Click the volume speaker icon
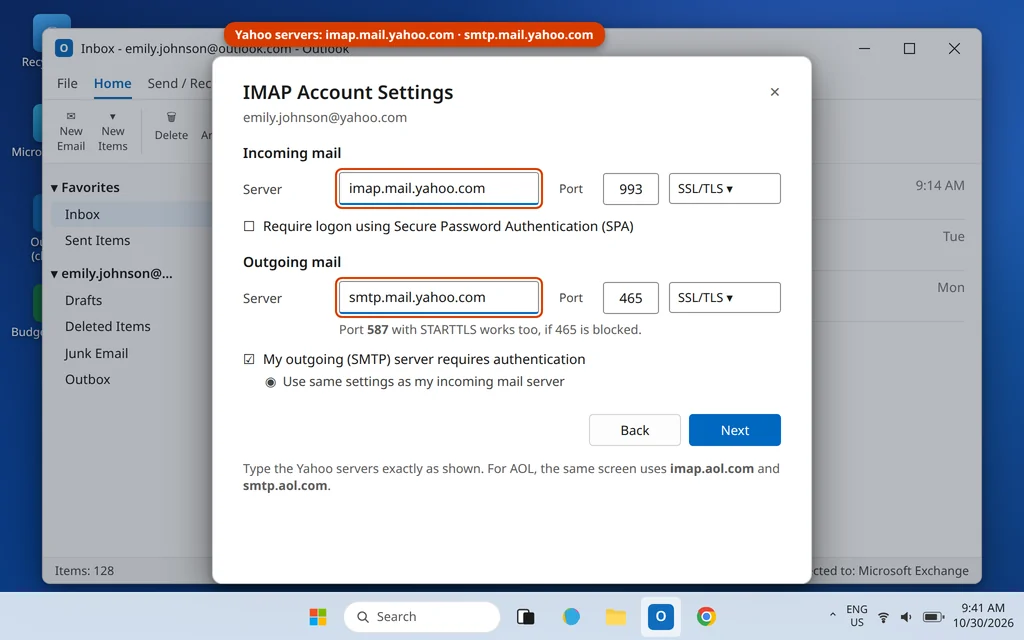This screenshot has height=640, width=1024. click(906, 617)
